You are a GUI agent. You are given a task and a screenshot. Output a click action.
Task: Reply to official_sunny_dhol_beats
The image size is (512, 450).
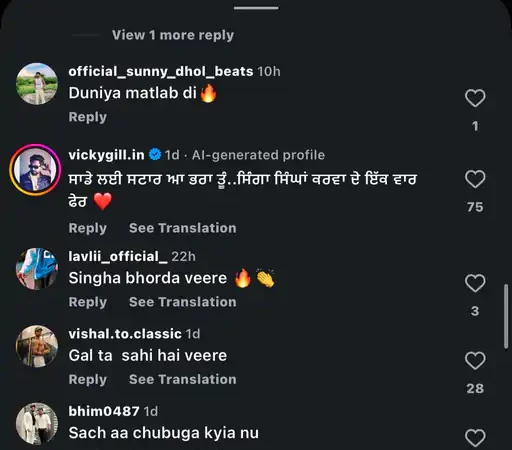click(x=88, y=117)
